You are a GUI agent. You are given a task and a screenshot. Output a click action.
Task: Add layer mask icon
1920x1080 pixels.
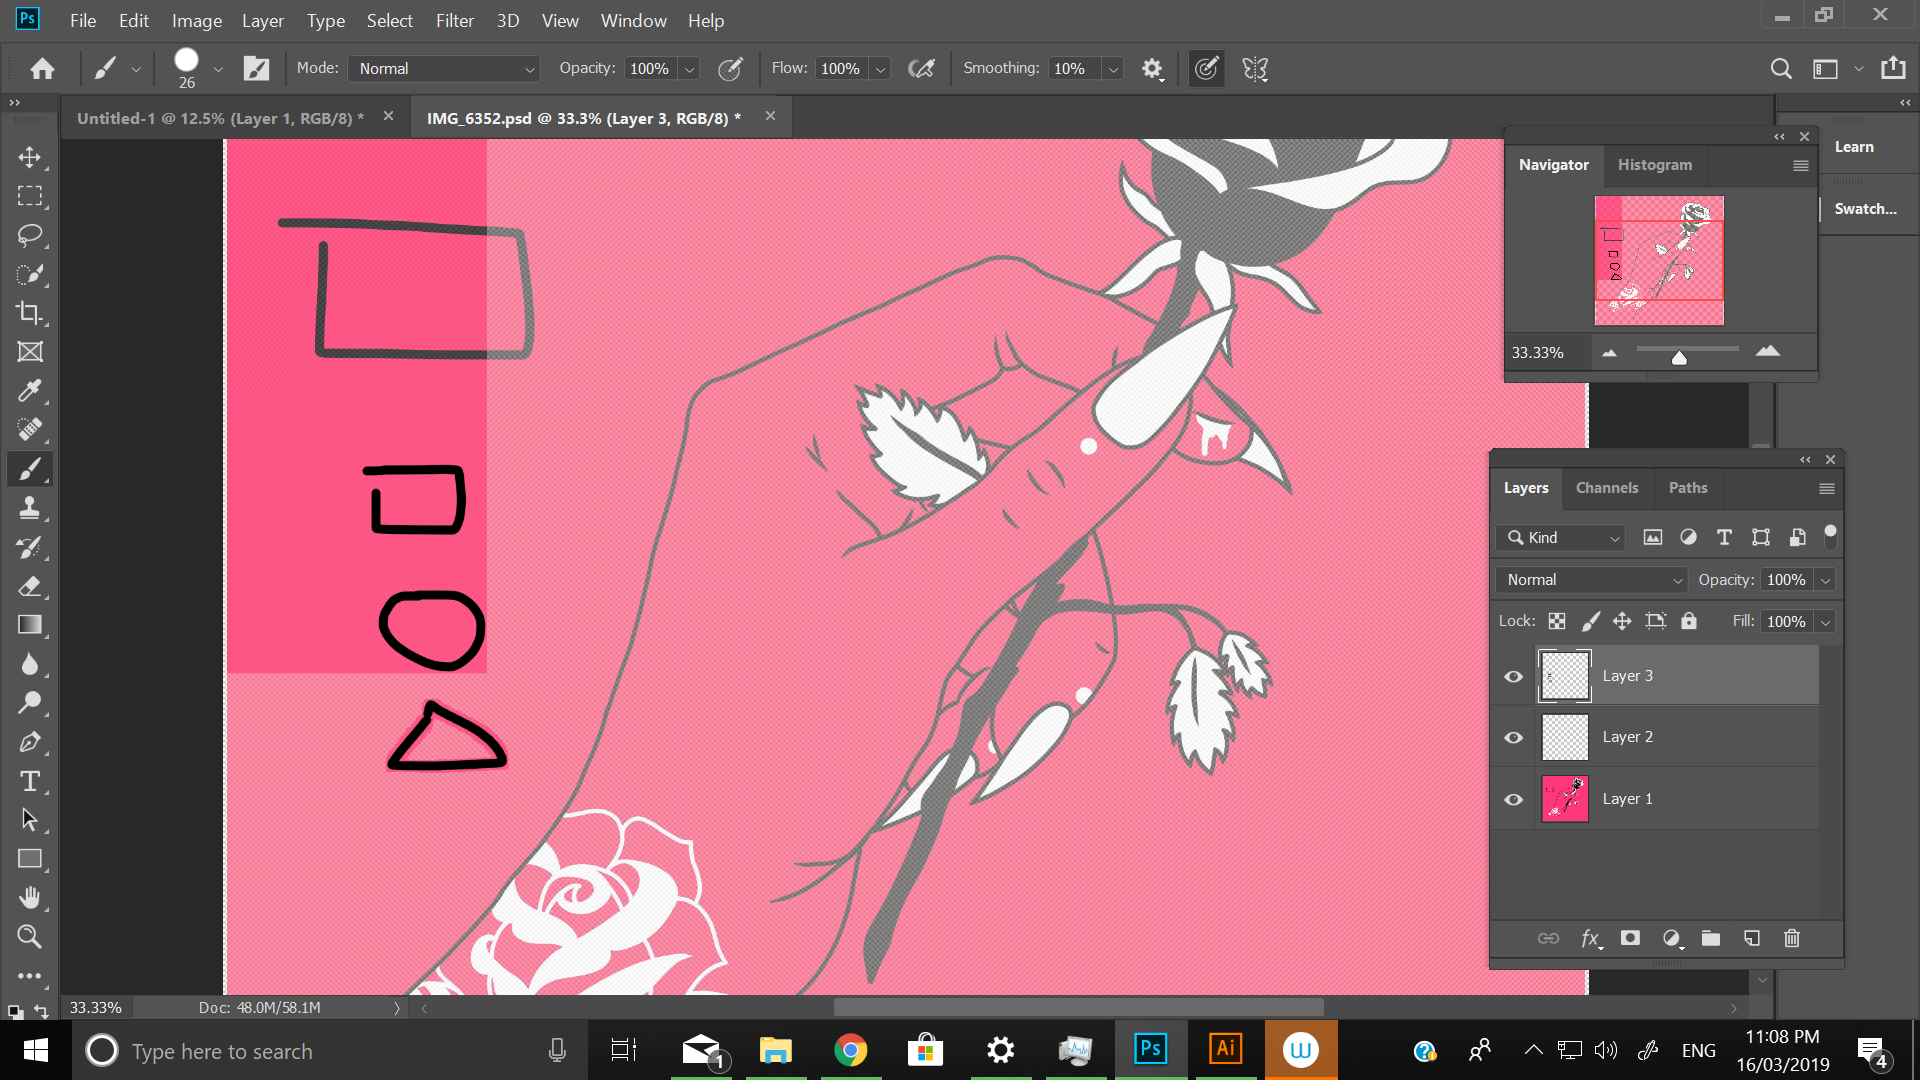(1630, 938)
